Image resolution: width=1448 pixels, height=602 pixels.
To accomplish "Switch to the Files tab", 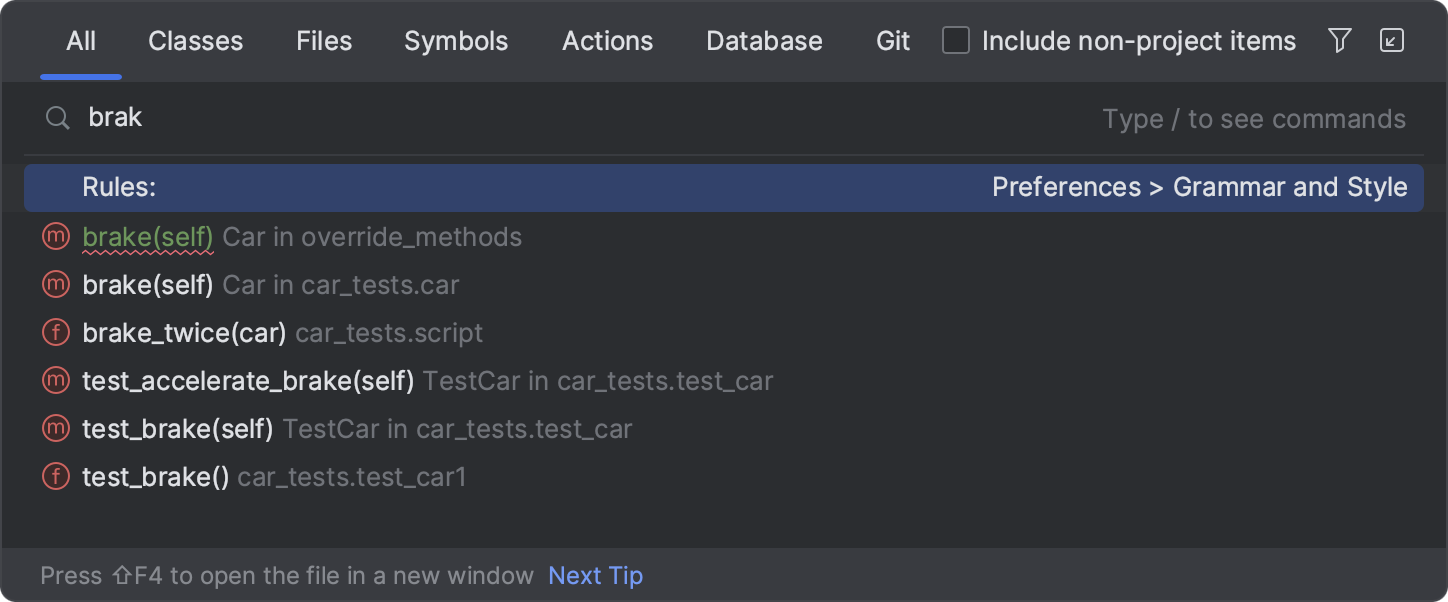I will click(x=323, y=41).
